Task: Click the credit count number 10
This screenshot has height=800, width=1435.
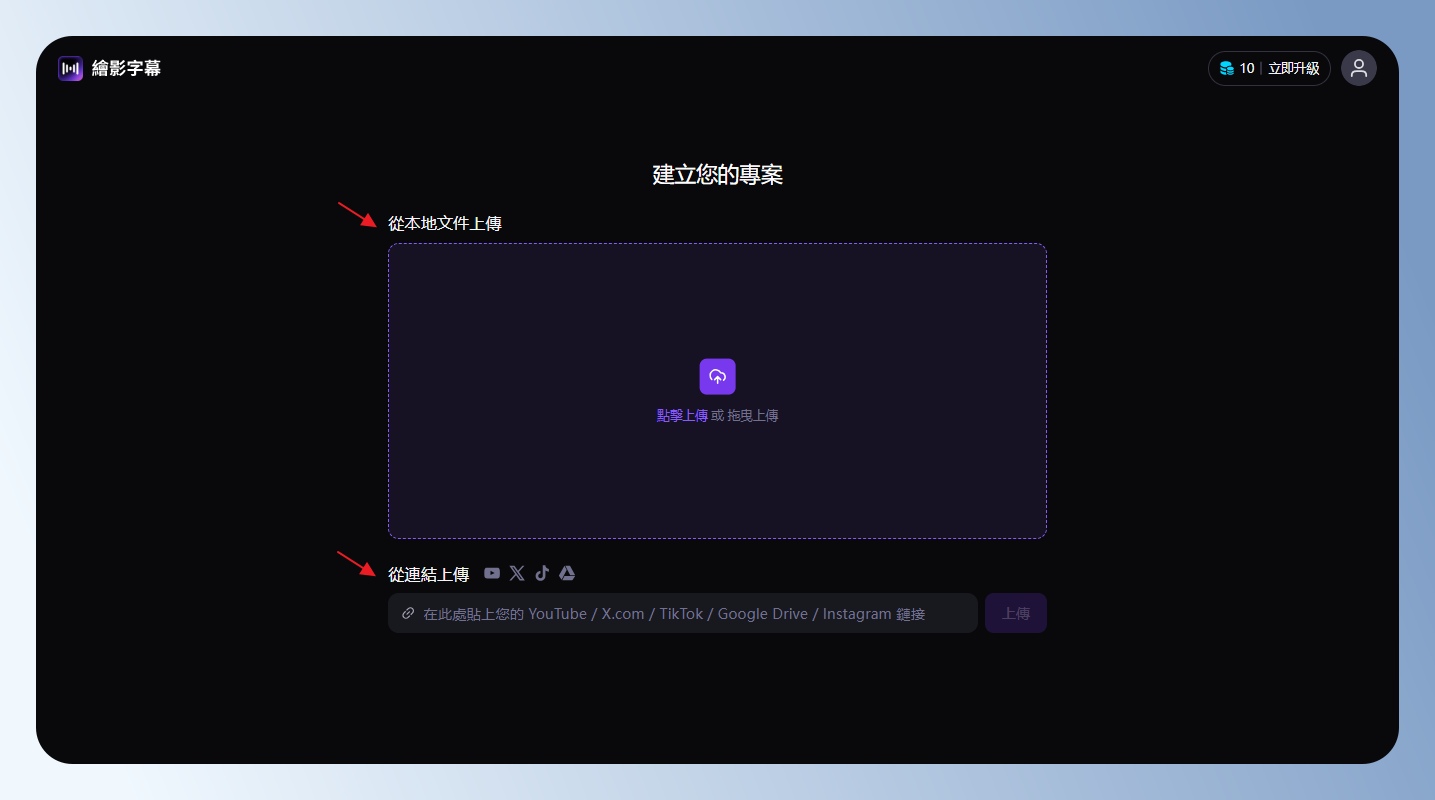Action: 1246,69
